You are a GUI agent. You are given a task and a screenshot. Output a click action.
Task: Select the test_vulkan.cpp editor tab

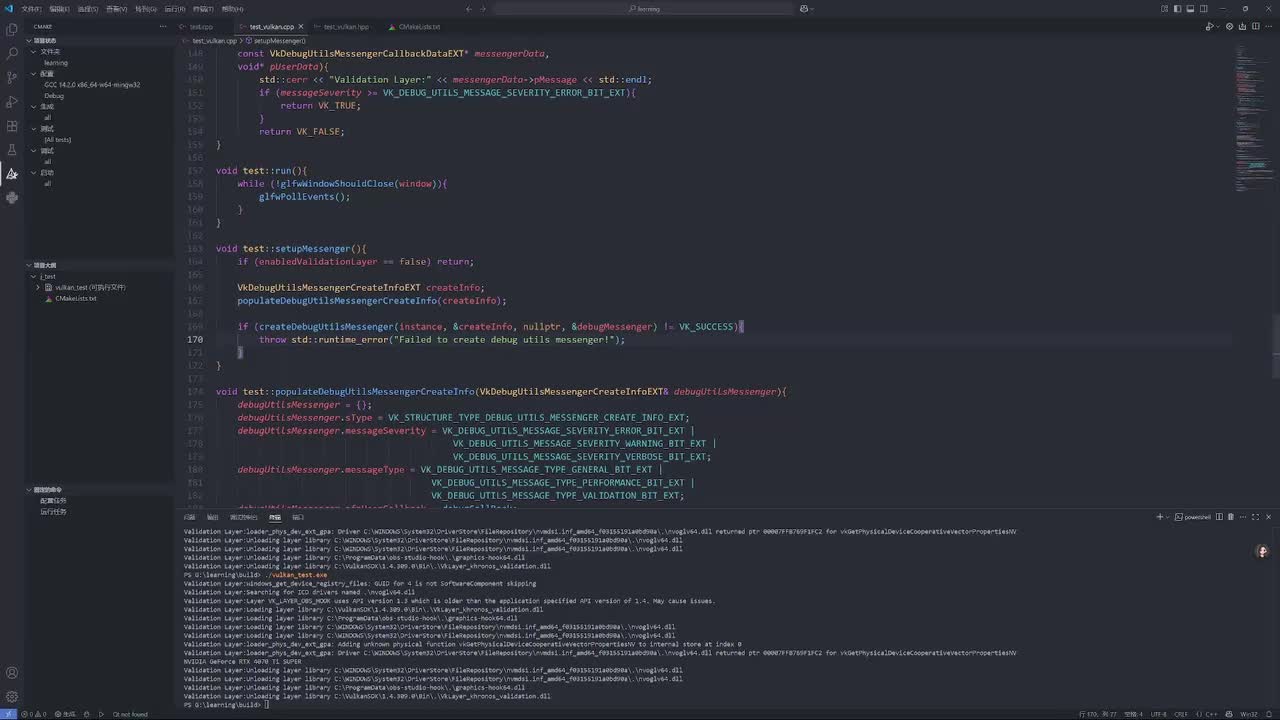click(x=272, y=27)
